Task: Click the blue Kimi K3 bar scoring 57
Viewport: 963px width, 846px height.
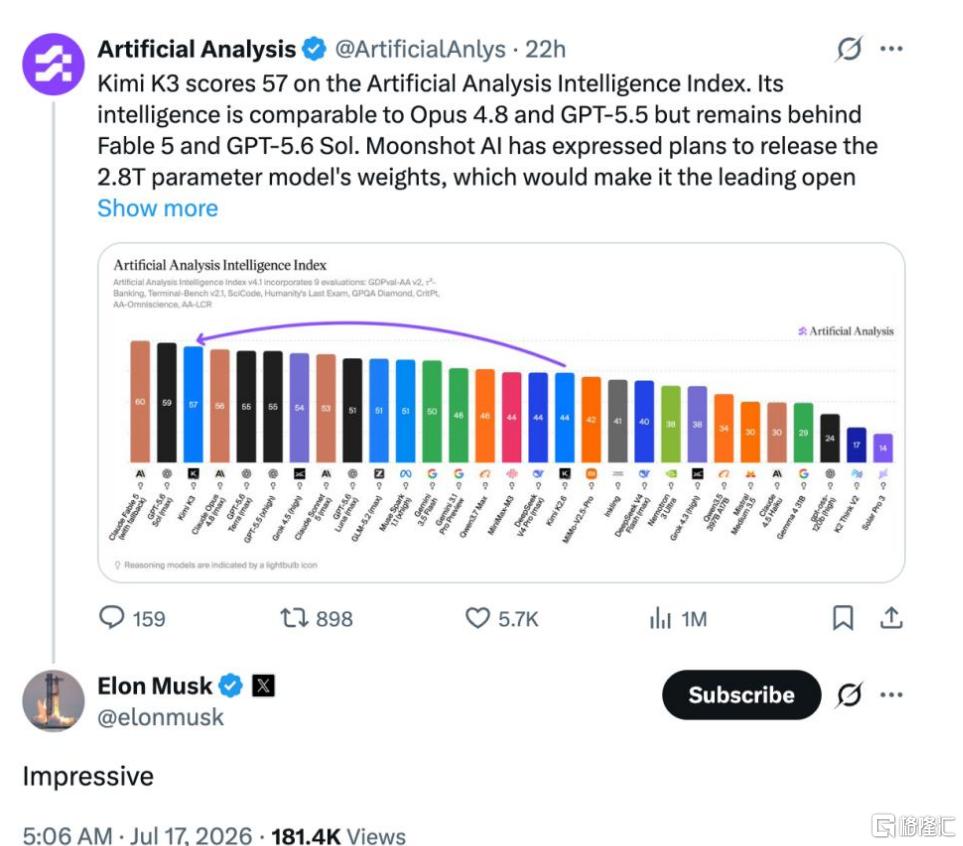Action: point(193,404)
